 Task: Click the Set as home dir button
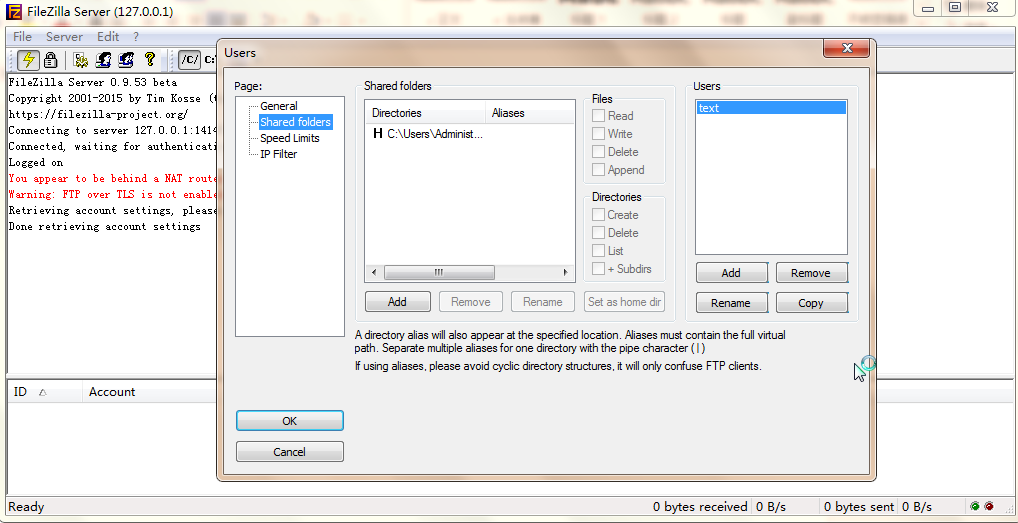pos(625,302)
